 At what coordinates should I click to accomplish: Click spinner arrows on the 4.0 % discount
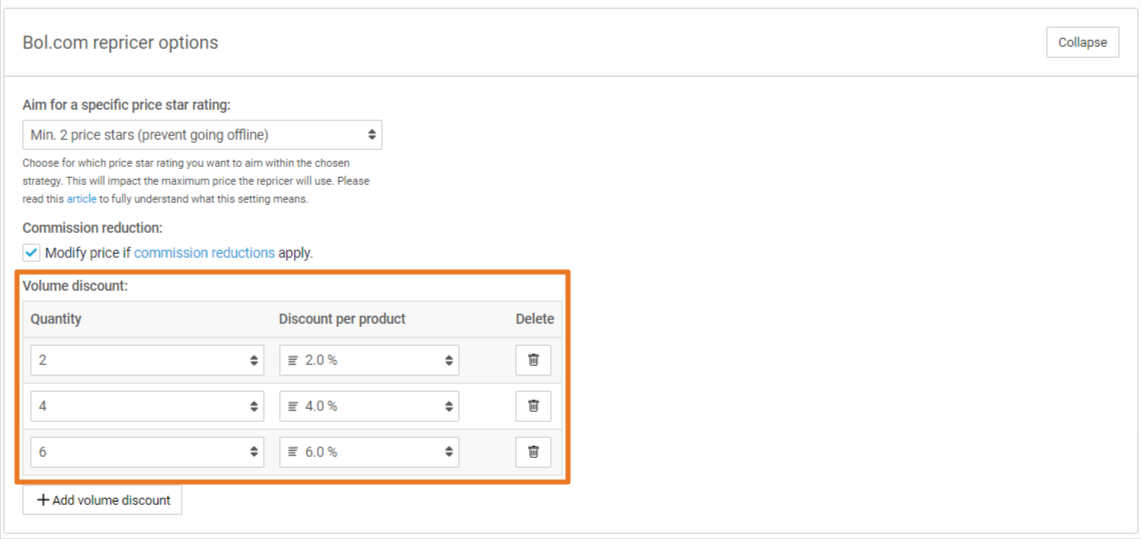point(449,406)
